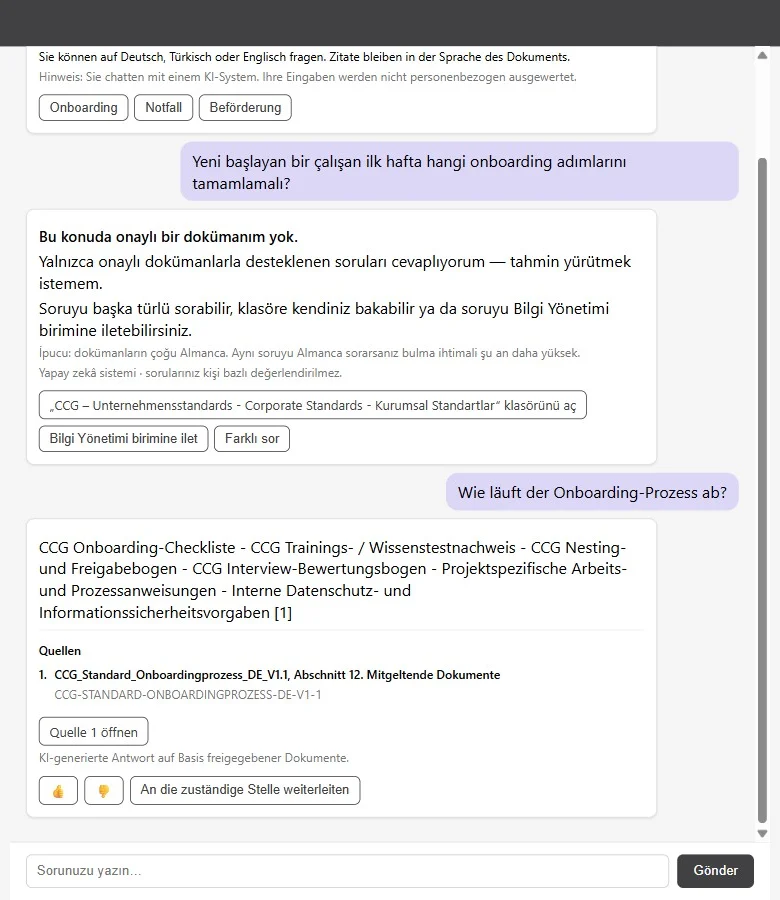Open source with Quelle 1 öffnen

(x=94, y=732)
